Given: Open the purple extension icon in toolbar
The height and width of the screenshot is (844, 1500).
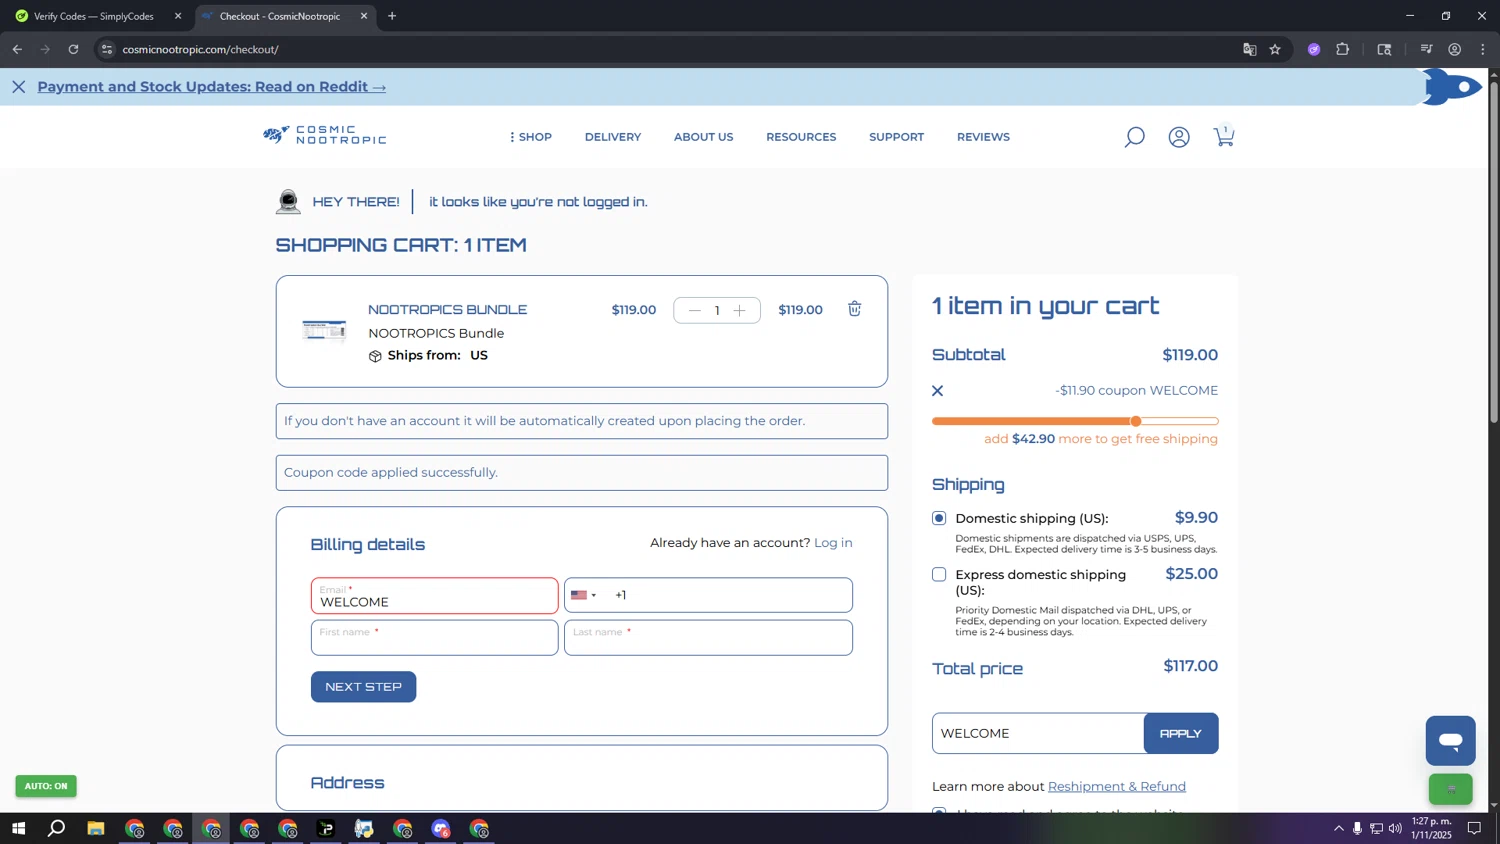Looking at the screenshot, I should 1314,49.
